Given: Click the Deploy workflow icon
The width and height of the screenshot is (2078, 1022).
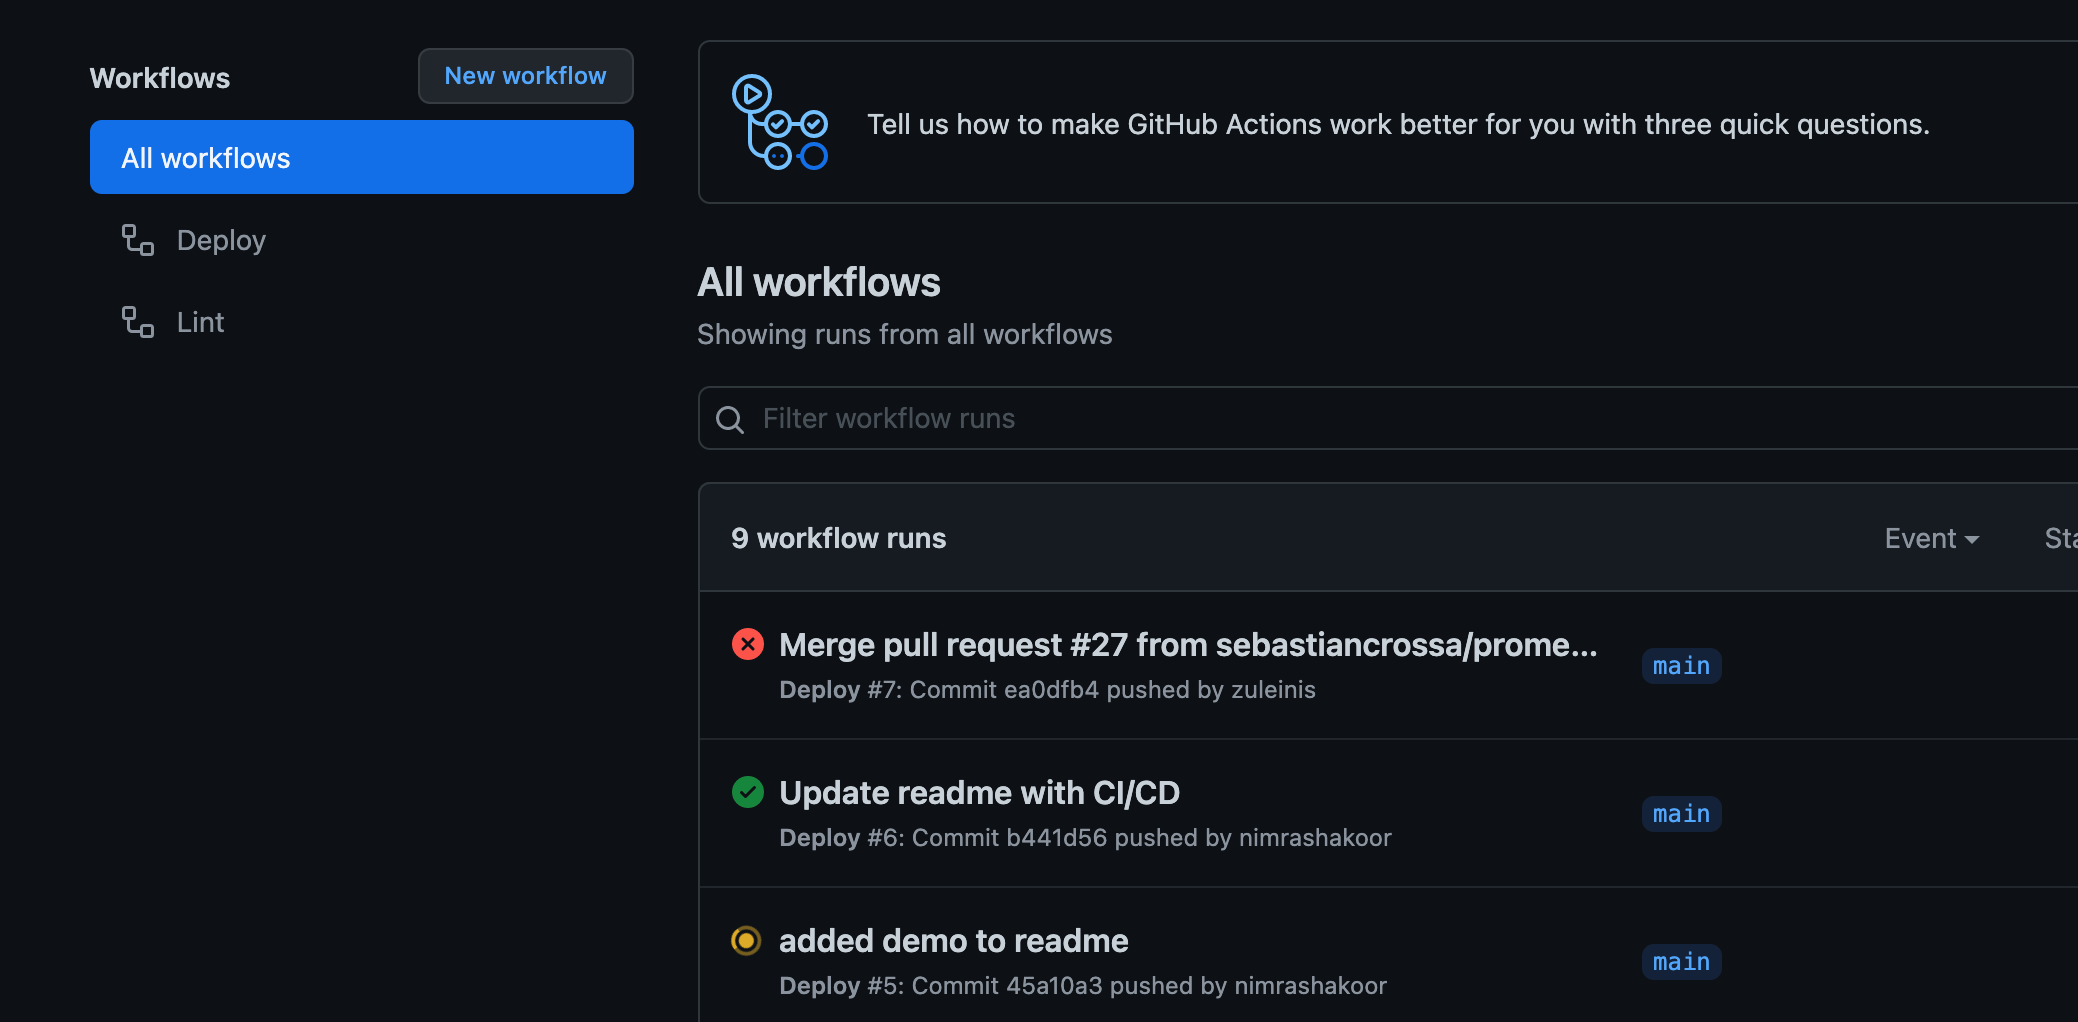Looking at the screenshot, I should pyautogui.click(x=138, y=240).
